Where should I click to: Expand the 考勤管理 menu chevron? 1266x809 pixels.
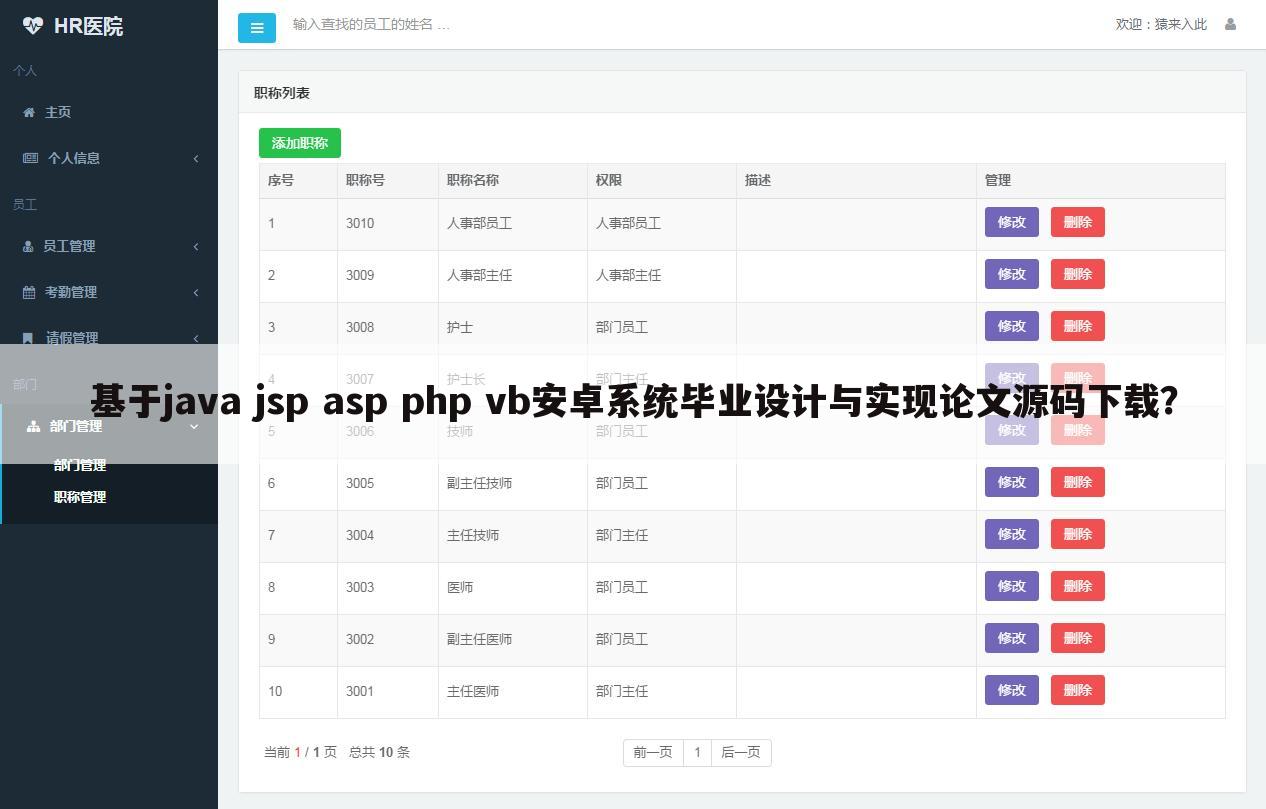tap(196, 292)
